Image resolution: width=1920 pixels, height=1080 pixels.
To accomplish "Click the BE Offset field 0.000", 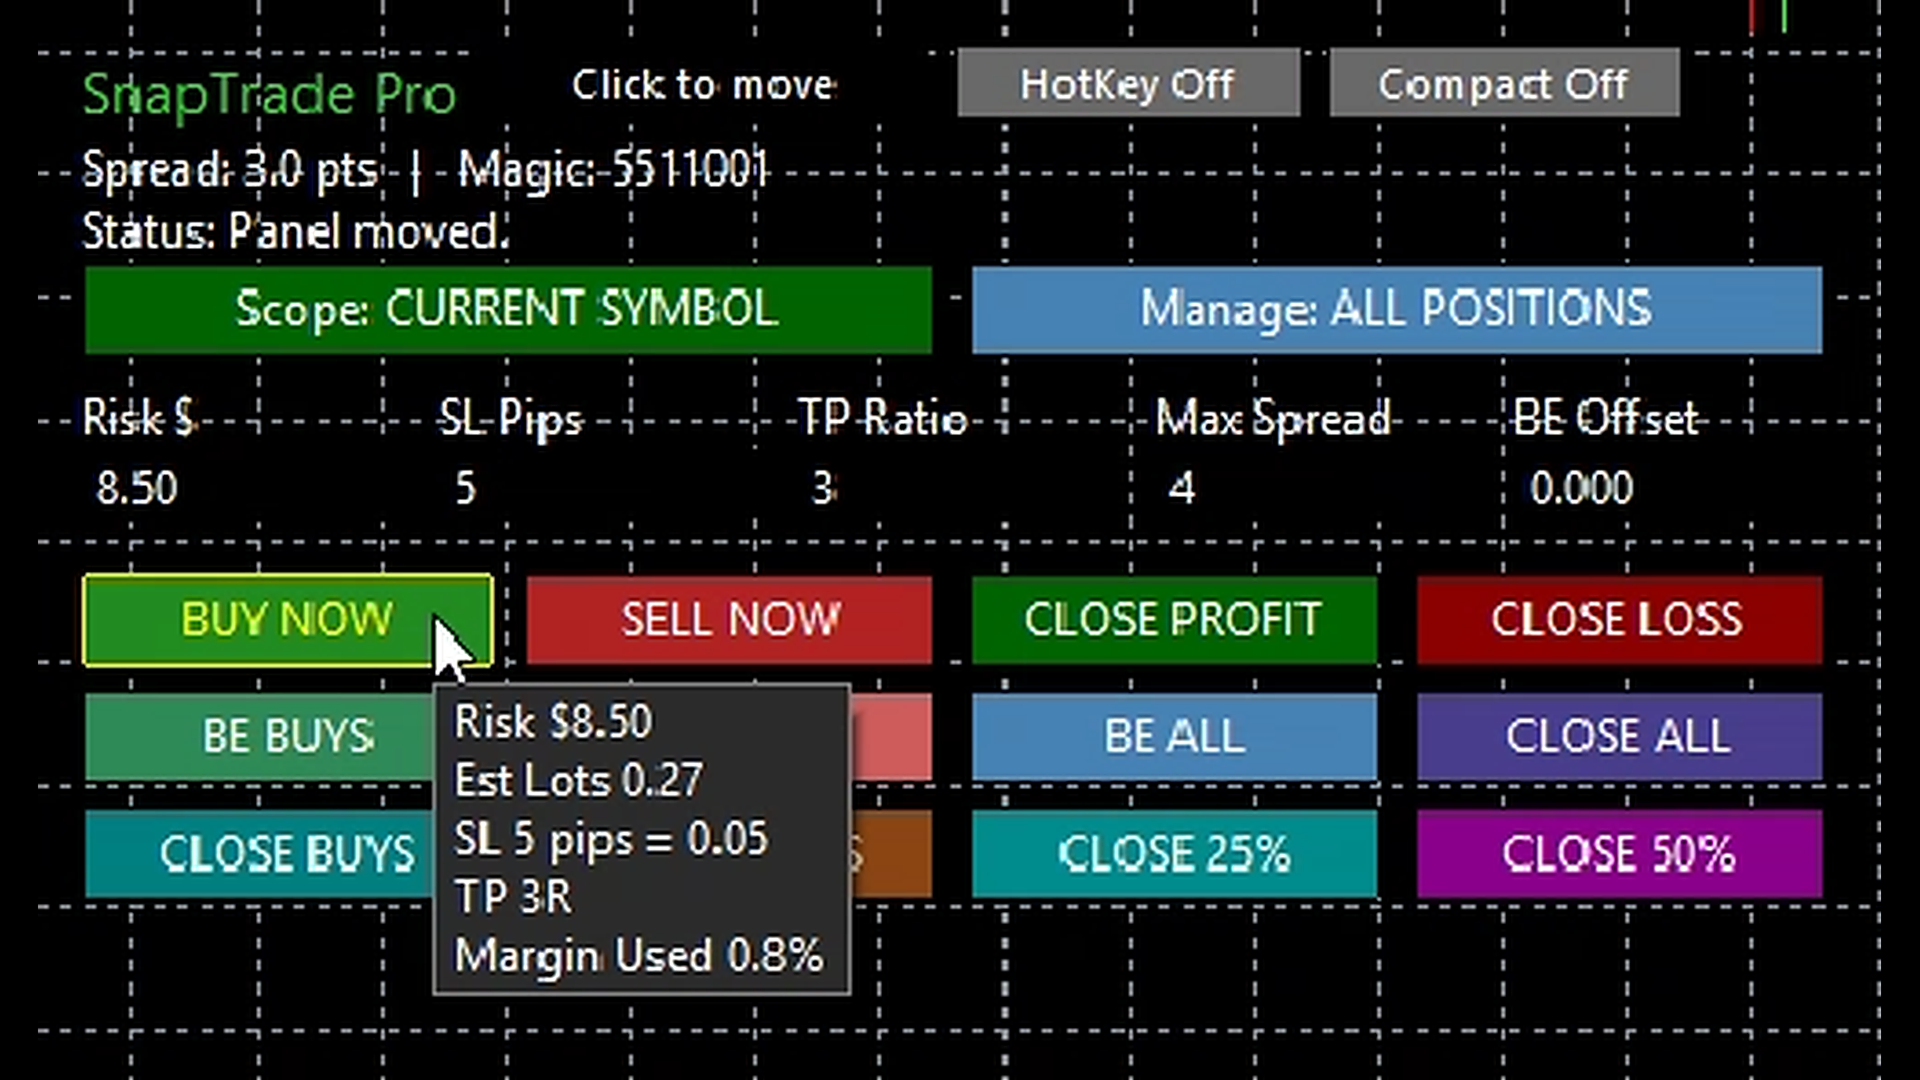I will click(1581, 488).
